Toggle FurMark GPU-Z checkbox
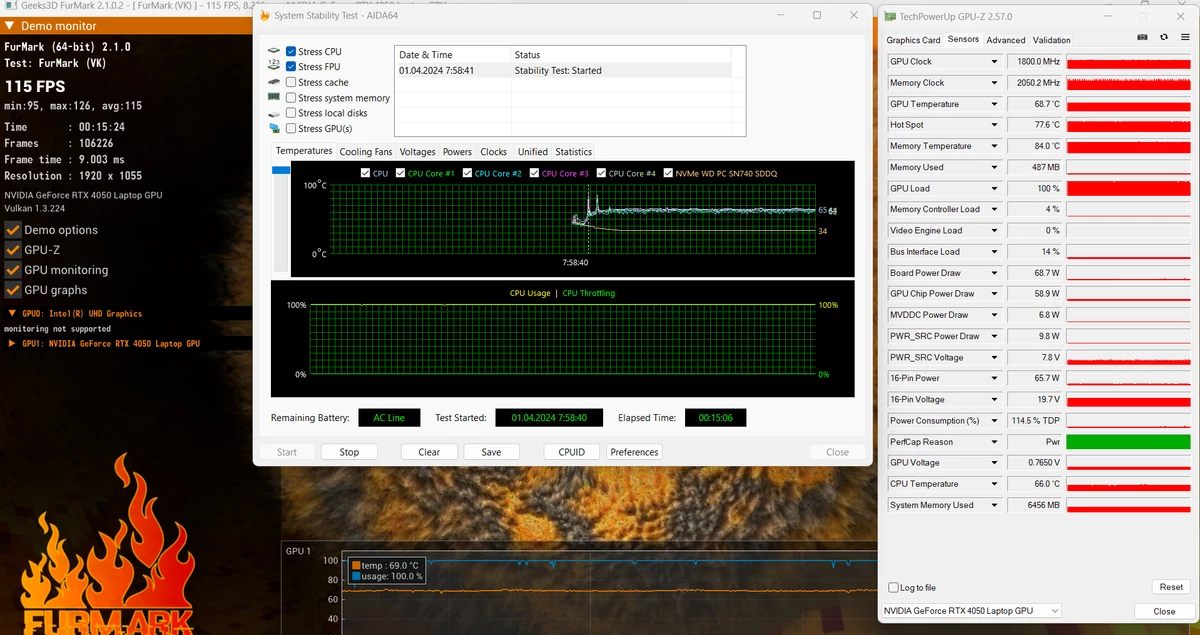1200x635 pixels. click(13, 250)
